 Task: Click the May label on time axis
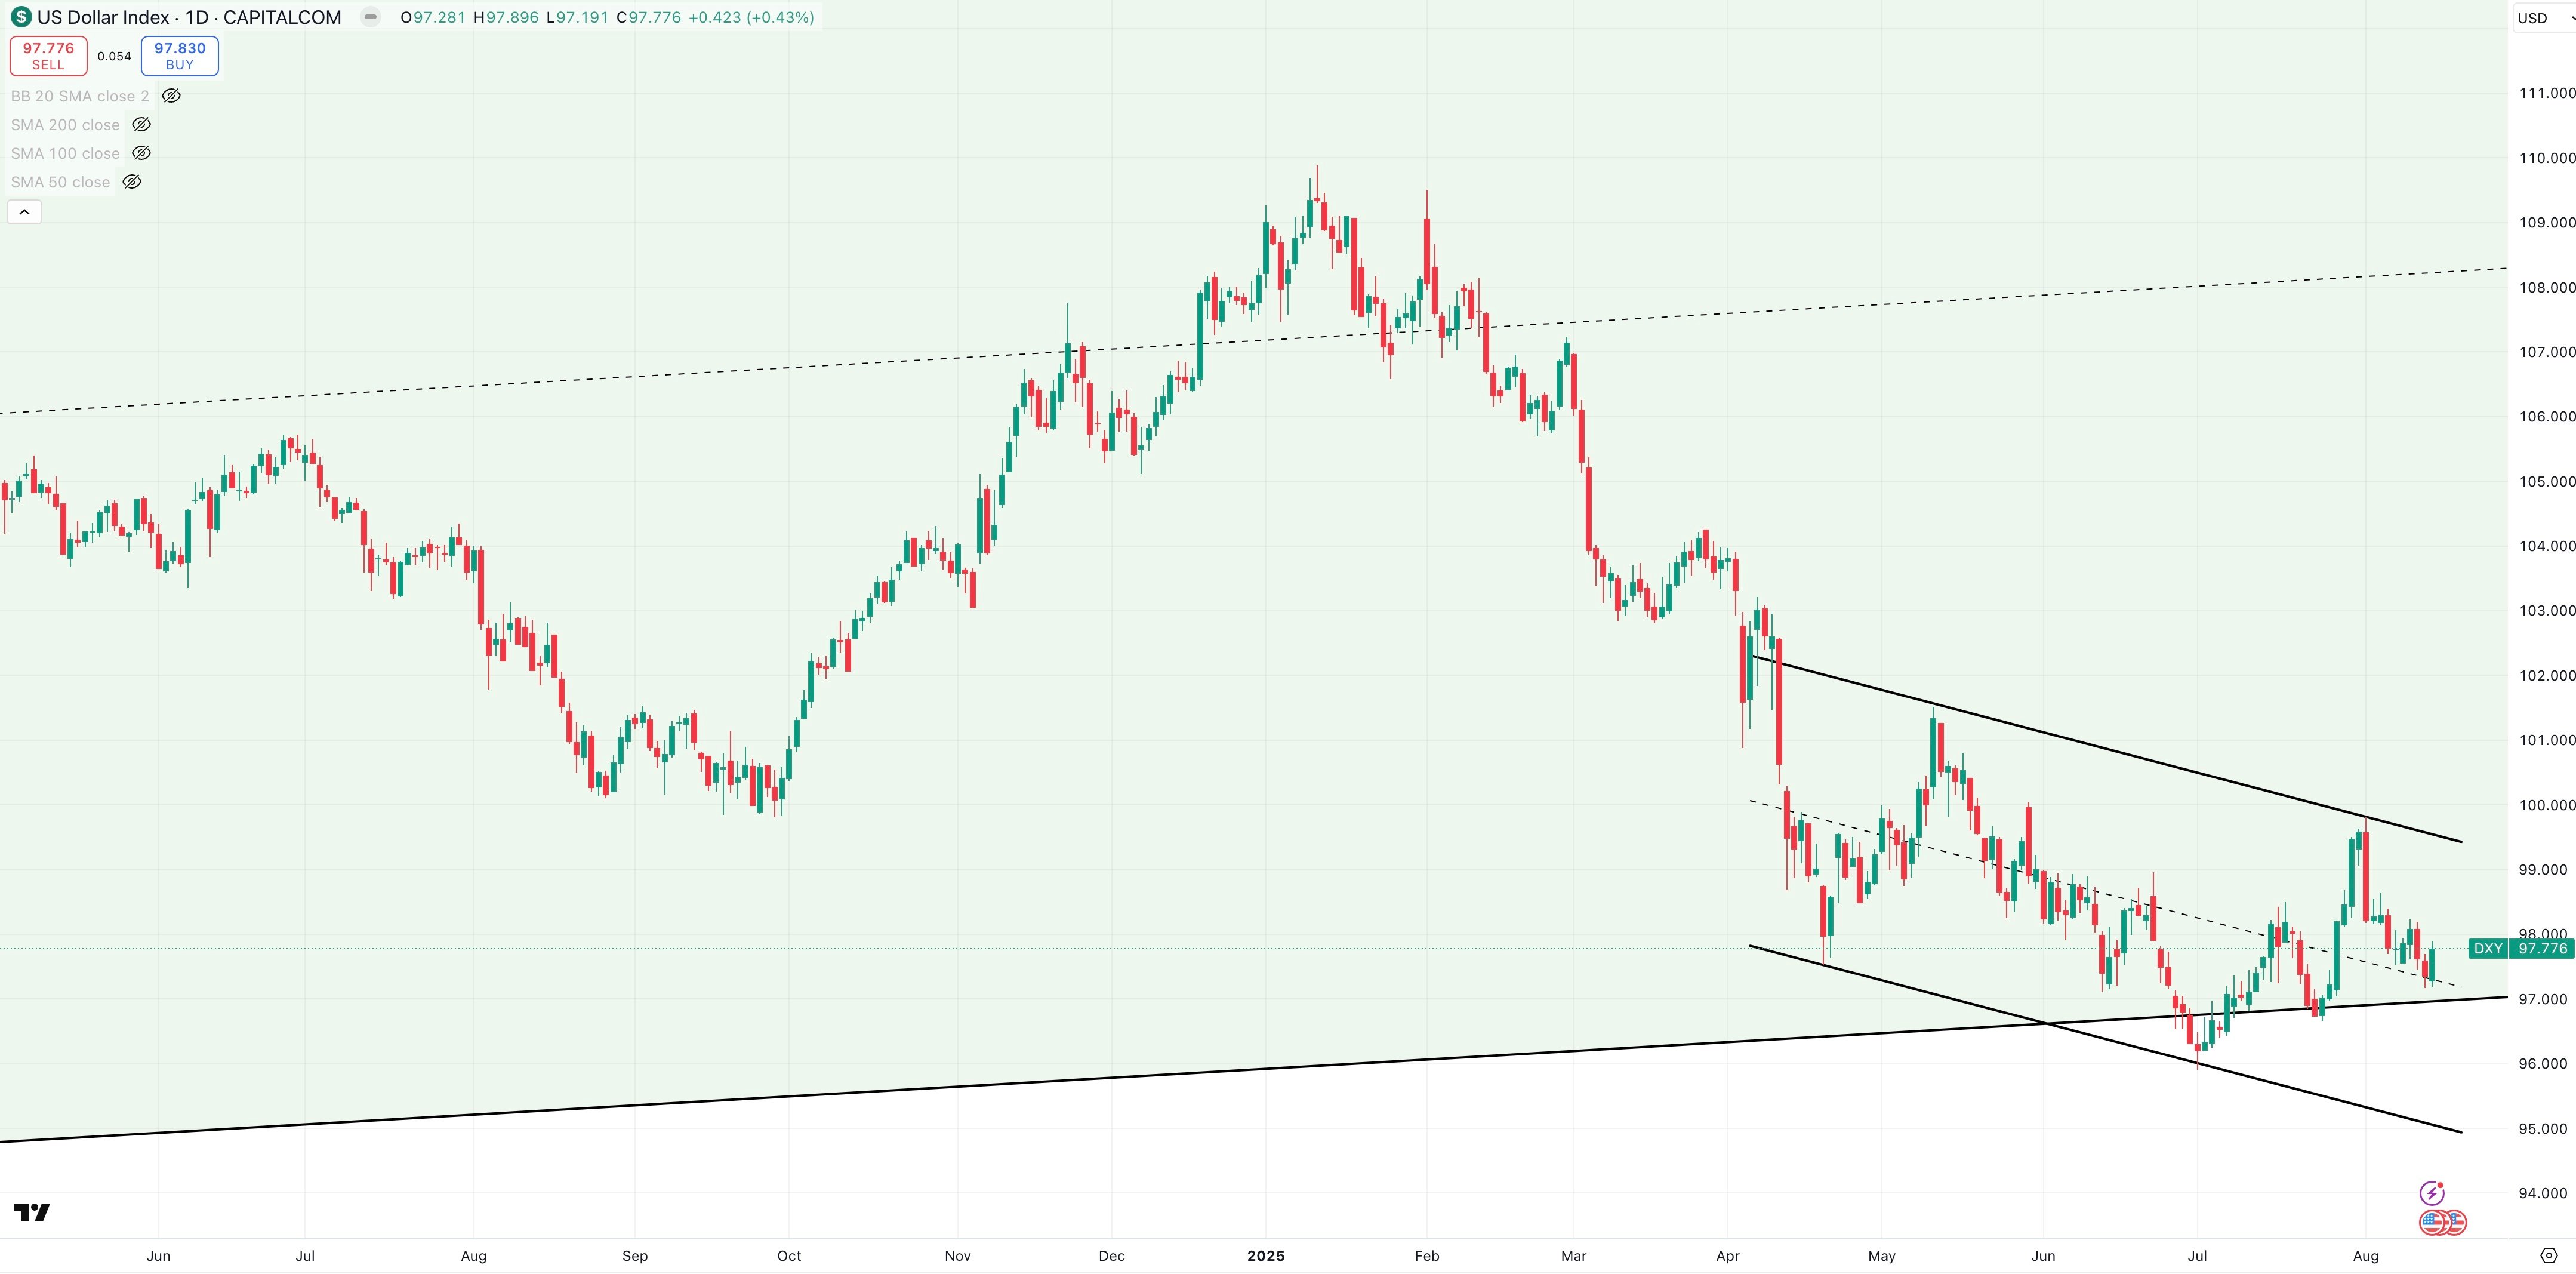pyautogui.click(x=1882, y=1256)
